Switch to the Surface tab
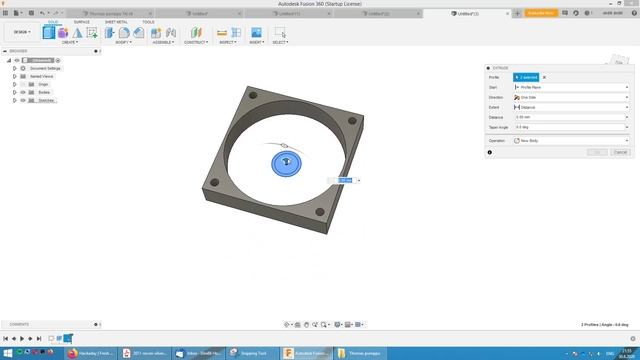This screenshot has width=640, height=360. click(82, 22)
